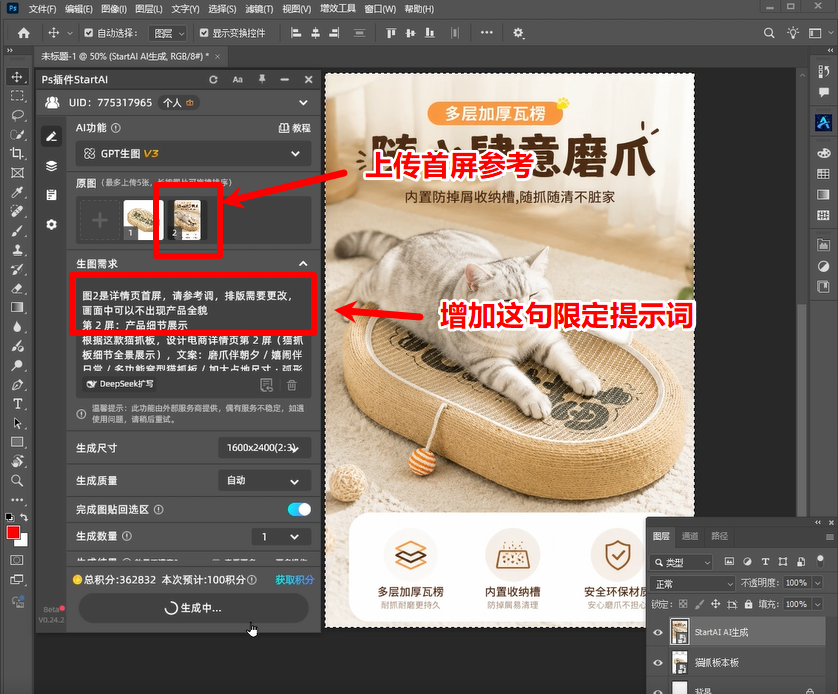Open the 填充 100% fill slider arrow
The image size is (838, 694).
tap(818, 604)
